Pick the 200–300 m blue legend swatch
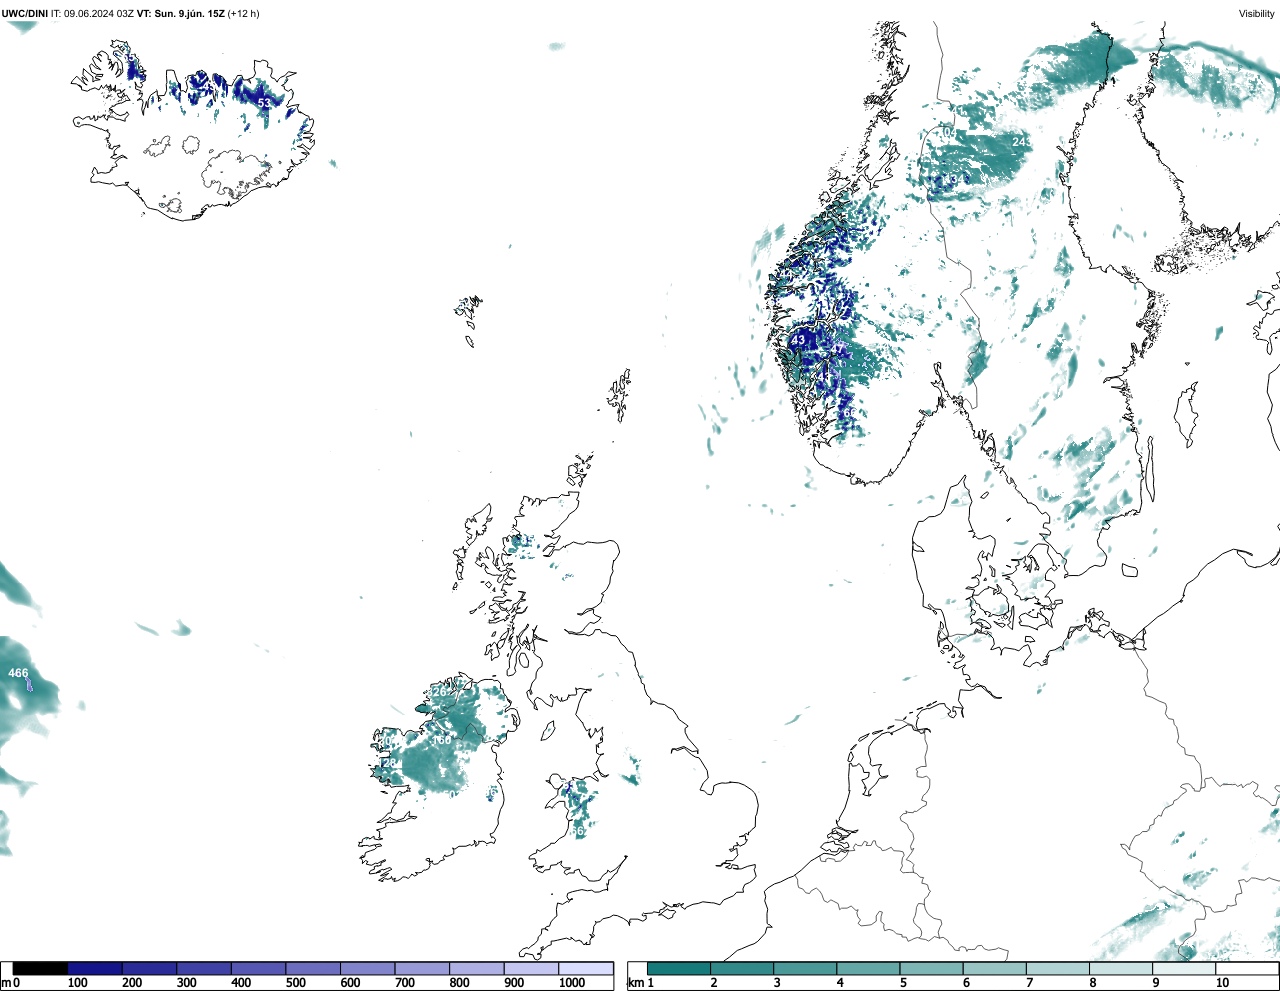1280x991 pixels. click(x=150, y=968)
